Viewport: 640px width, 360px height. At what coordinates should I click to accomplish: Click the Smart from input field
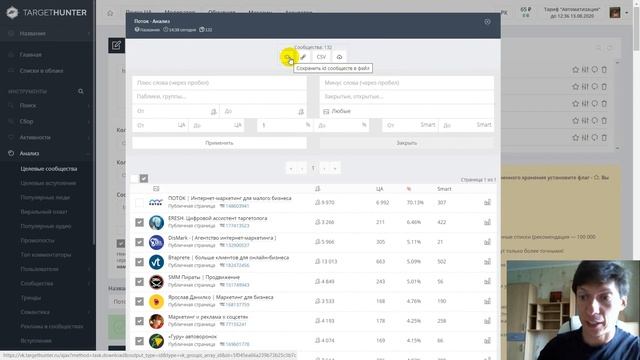pos(410,125)
